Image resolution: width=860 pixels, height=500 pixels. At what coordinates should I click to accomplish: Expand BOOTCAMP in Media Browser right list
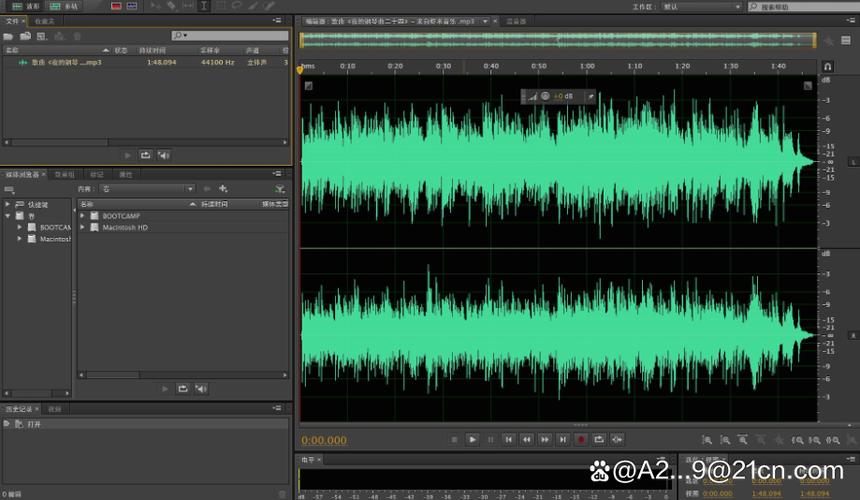(82, 215)
